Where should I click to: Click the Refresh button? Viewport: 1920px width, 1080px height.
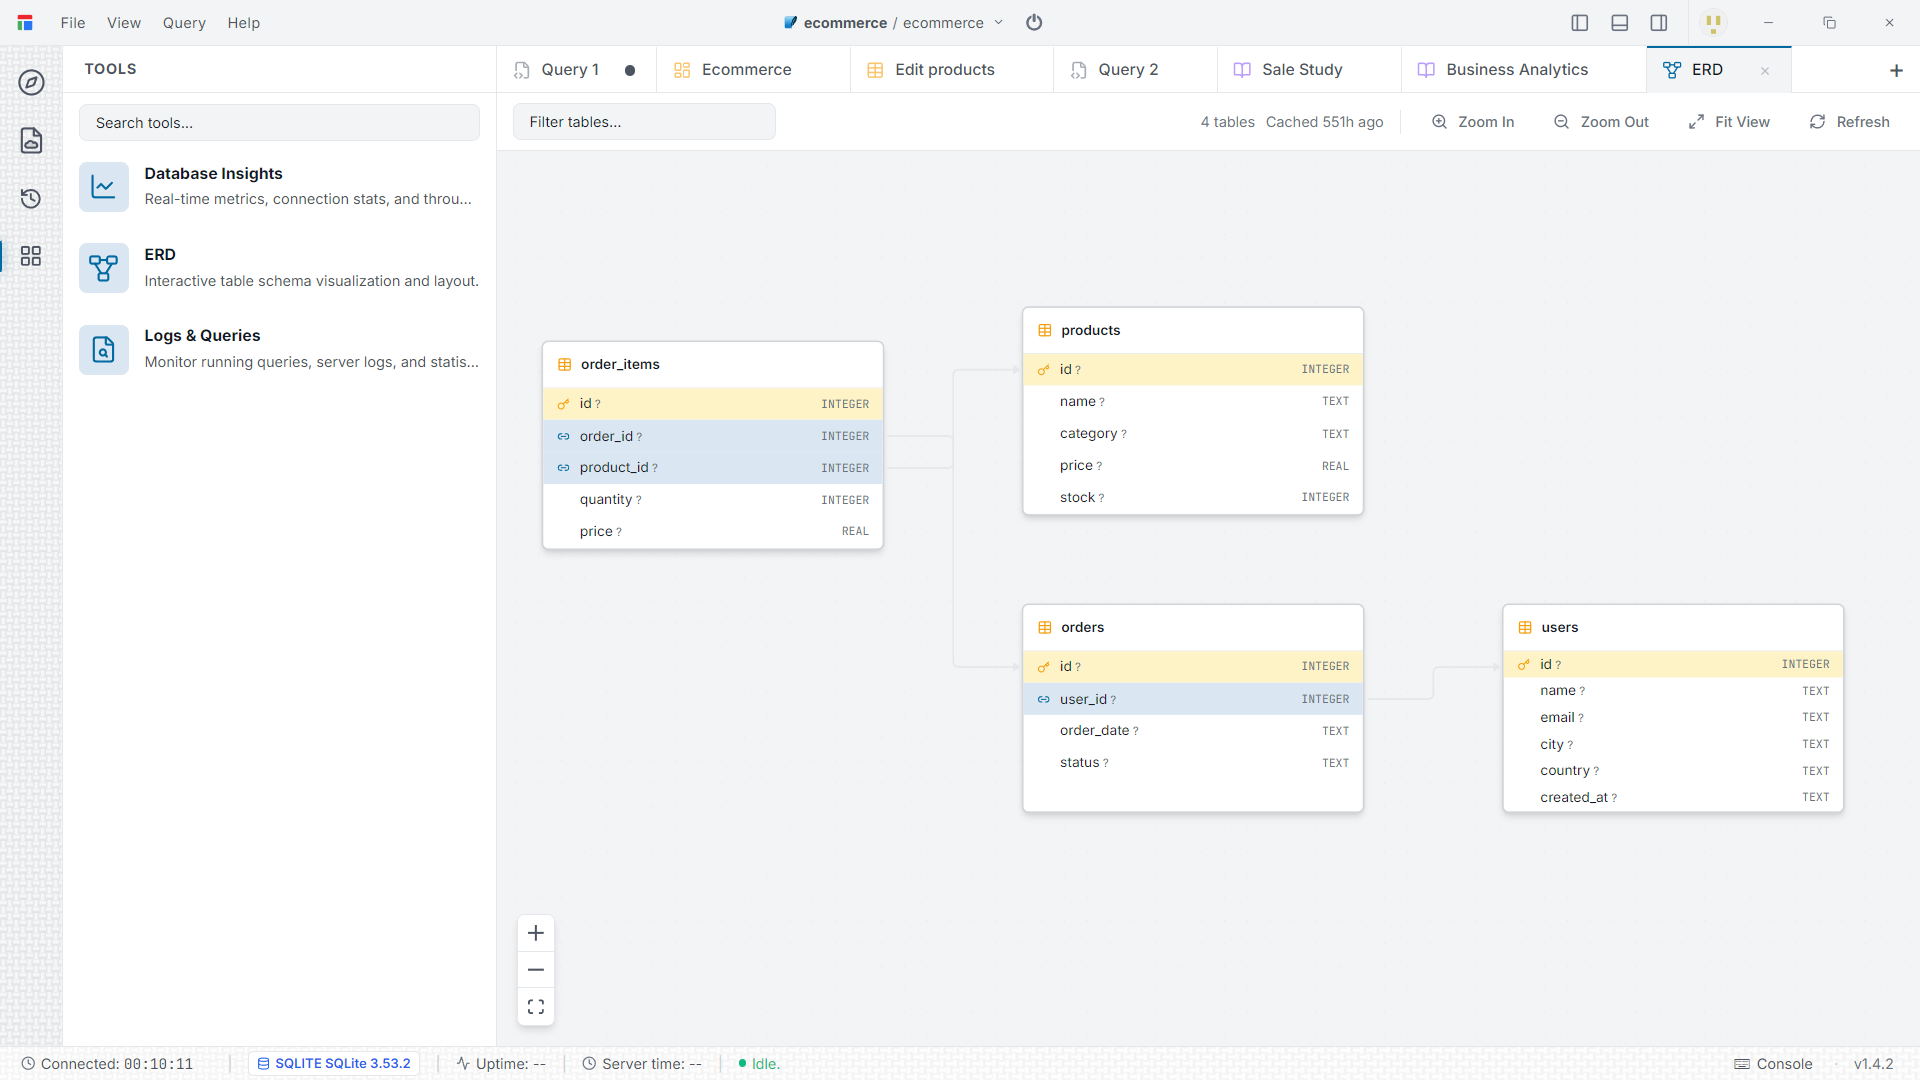tap(1849, 122)
